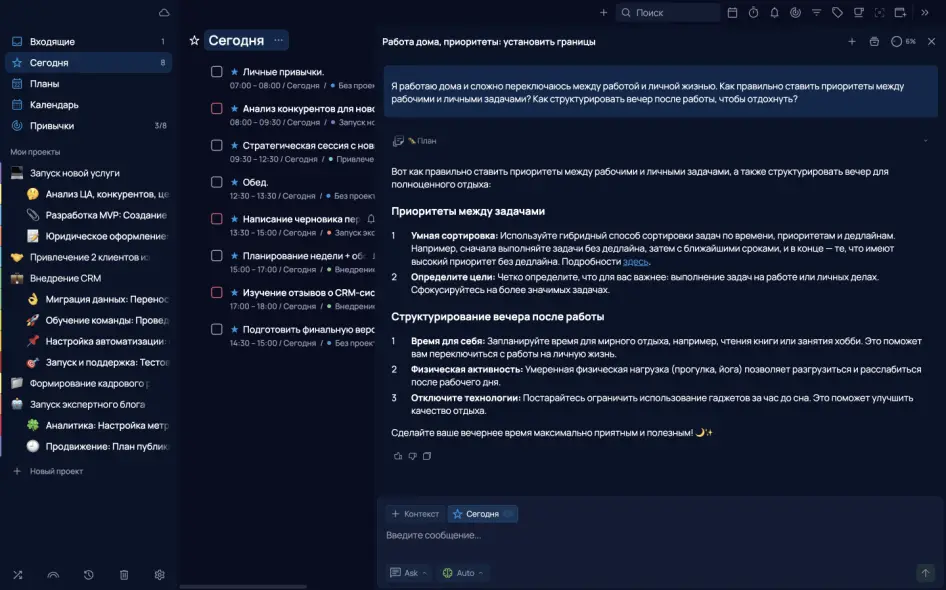Expand the toolbar with double chevron

(925, 13)
